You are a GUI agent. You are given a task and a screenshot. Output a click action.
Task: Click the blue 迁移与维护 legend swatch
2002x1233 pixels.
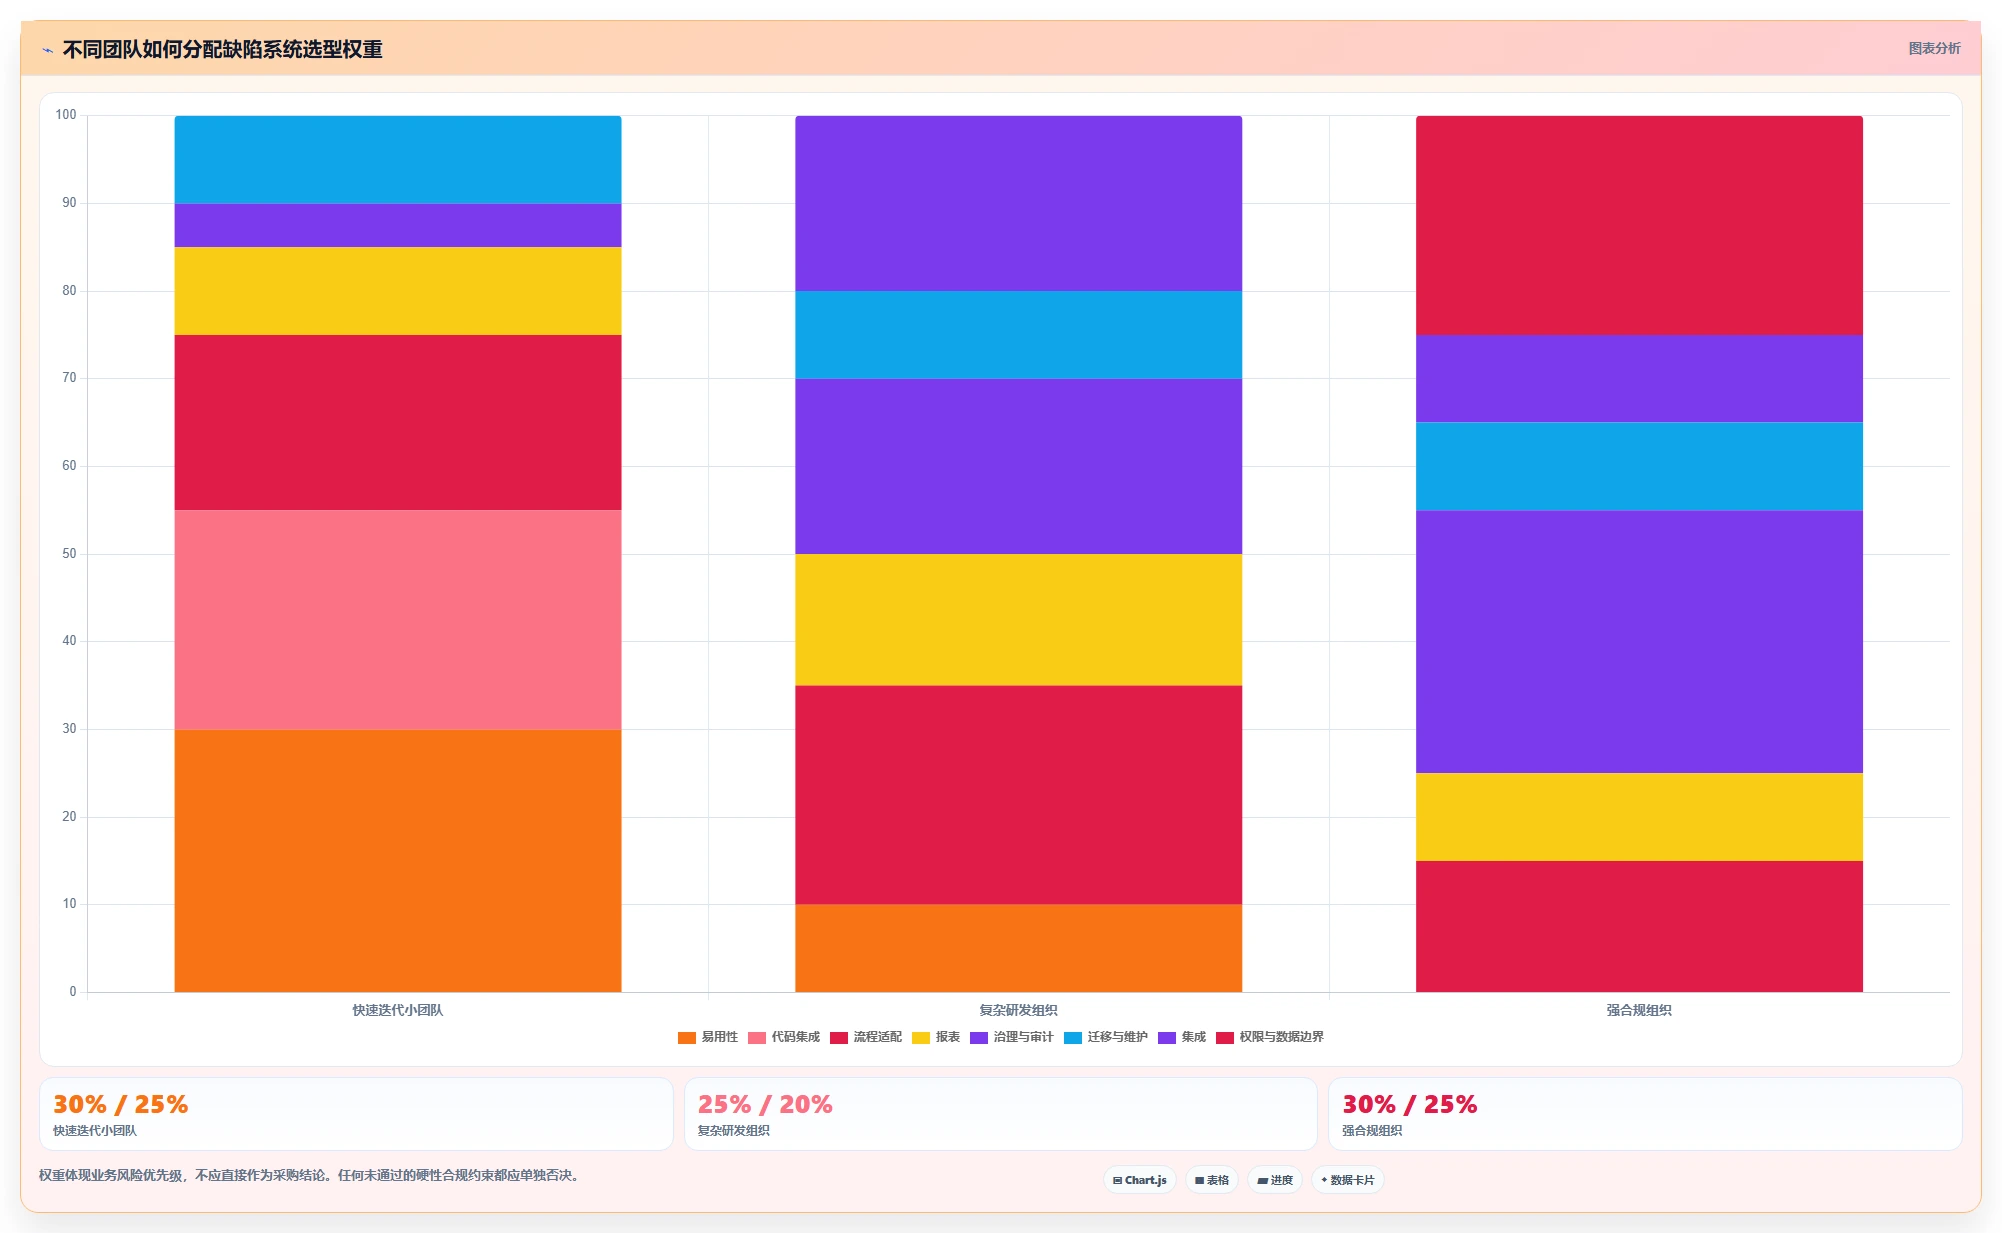coord(1073,1038)
